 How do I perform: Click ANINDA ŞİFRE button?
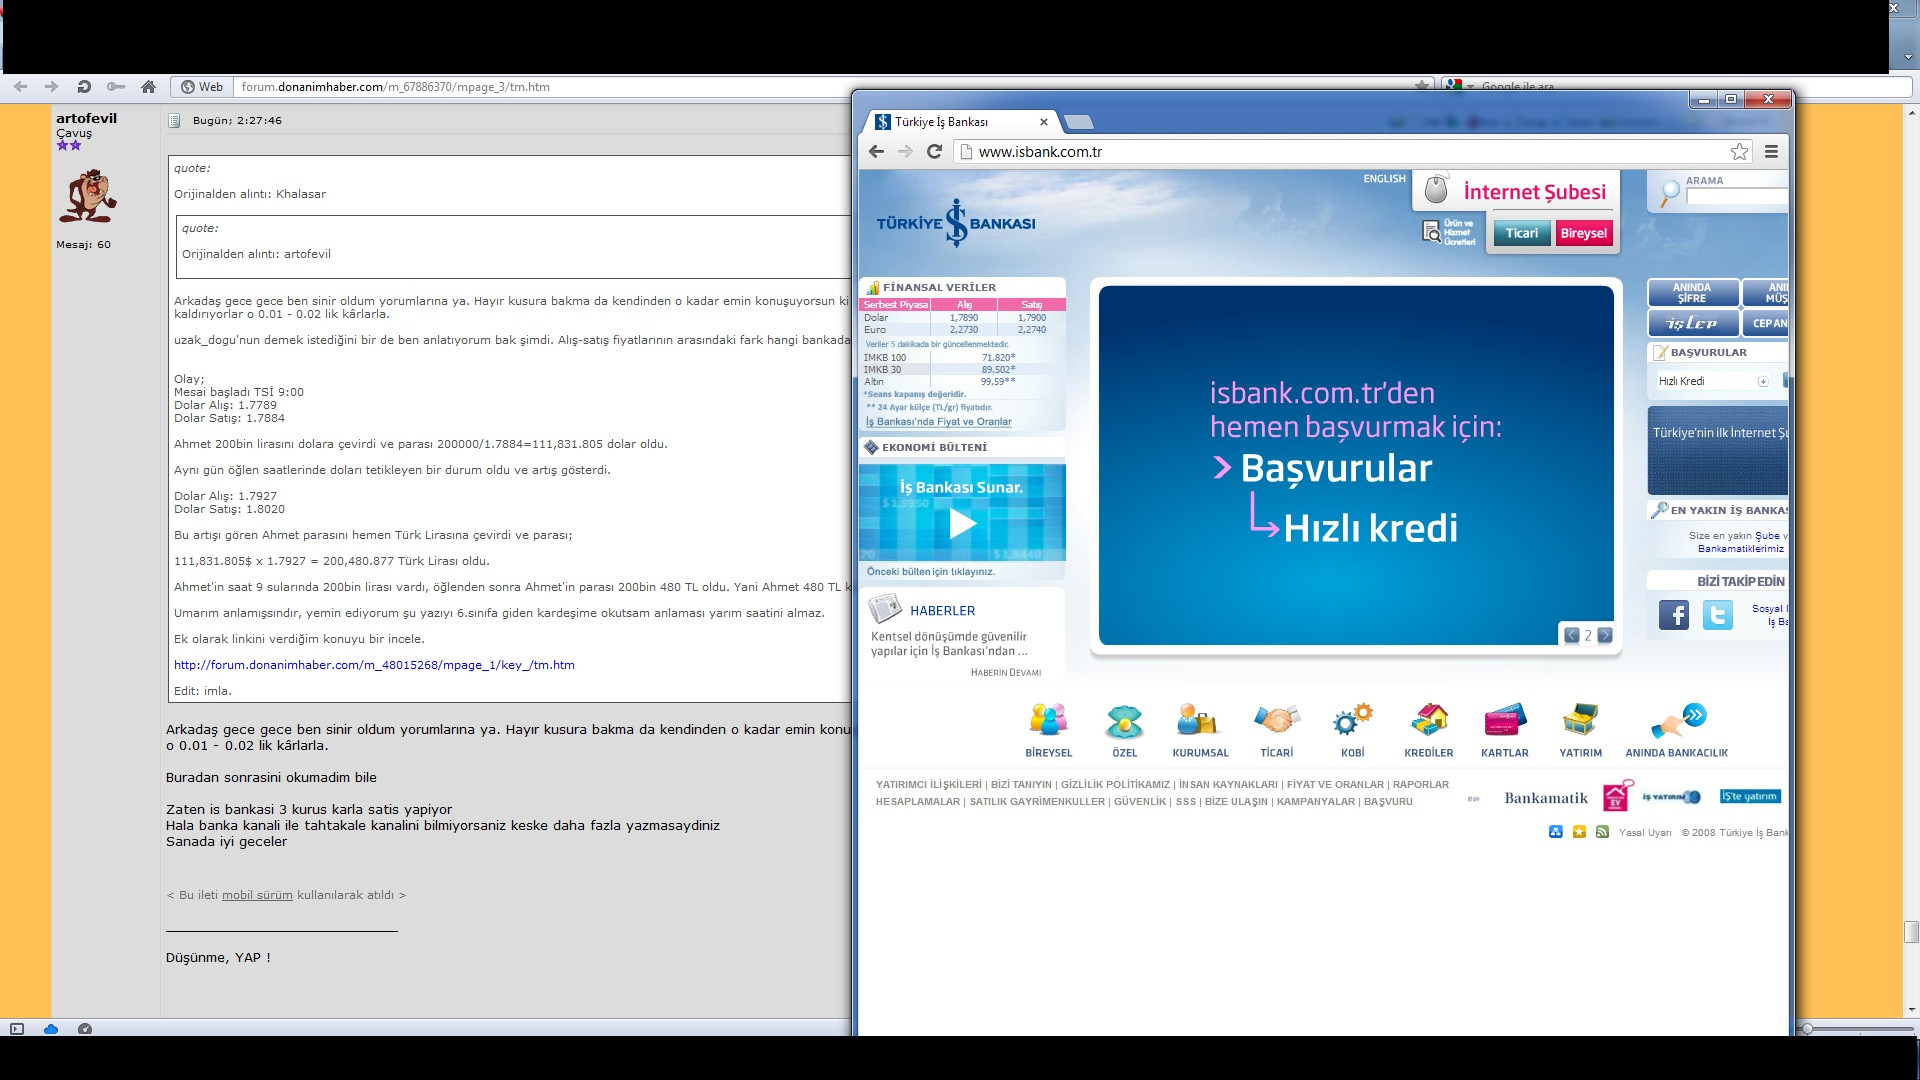pyautogui.click(x=1692, y=293)
